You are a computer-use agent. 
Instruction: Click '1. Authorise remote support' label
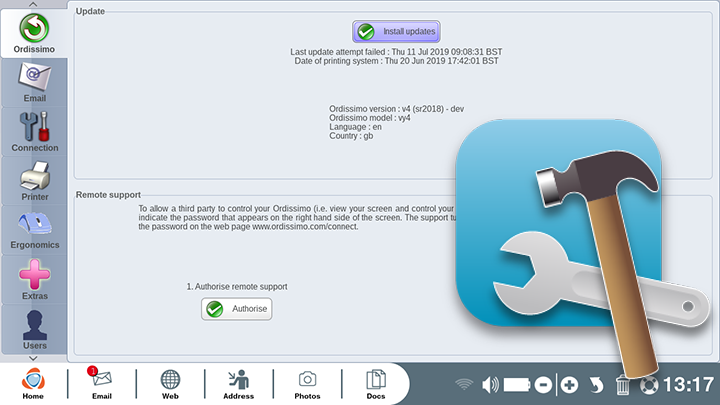(x=236, y=287)
